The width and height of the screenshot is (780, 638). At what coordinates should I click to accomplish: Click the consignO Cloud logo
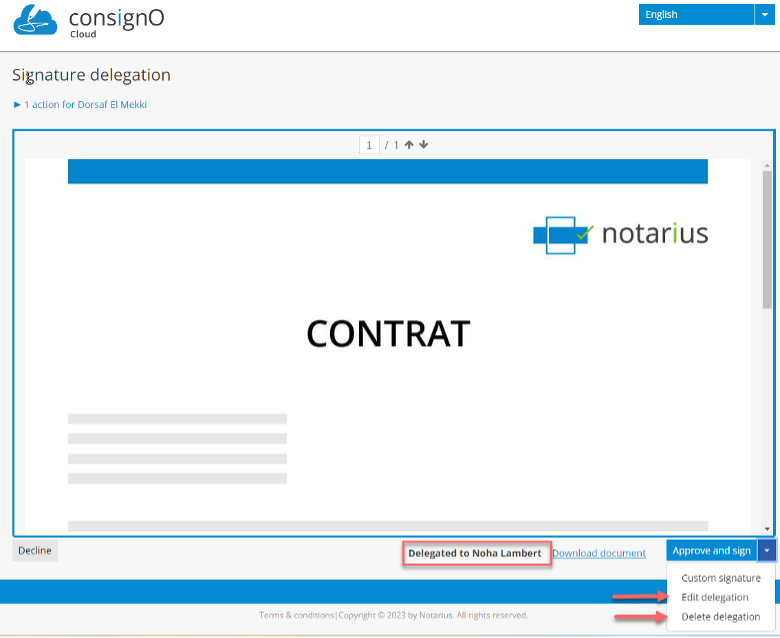[88, 22]
